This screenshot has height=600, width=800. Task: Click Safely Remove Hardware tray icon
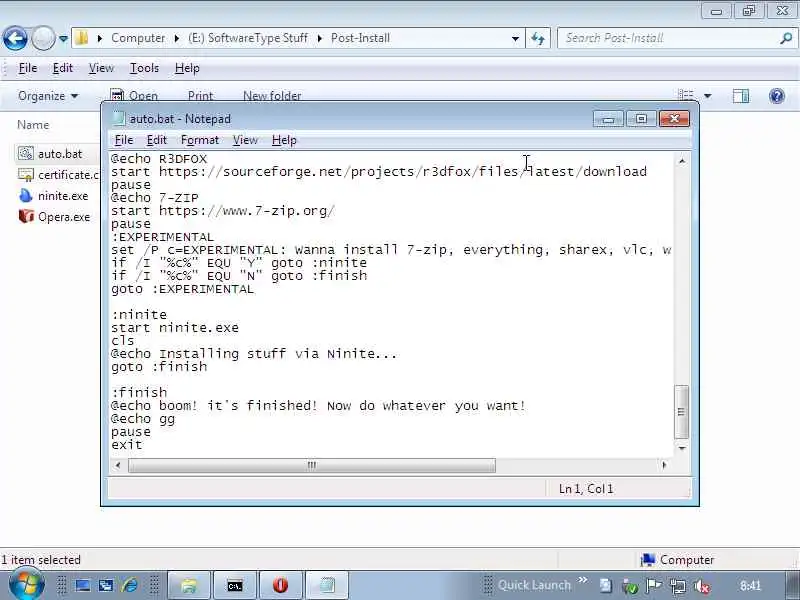tap(630, 587)
